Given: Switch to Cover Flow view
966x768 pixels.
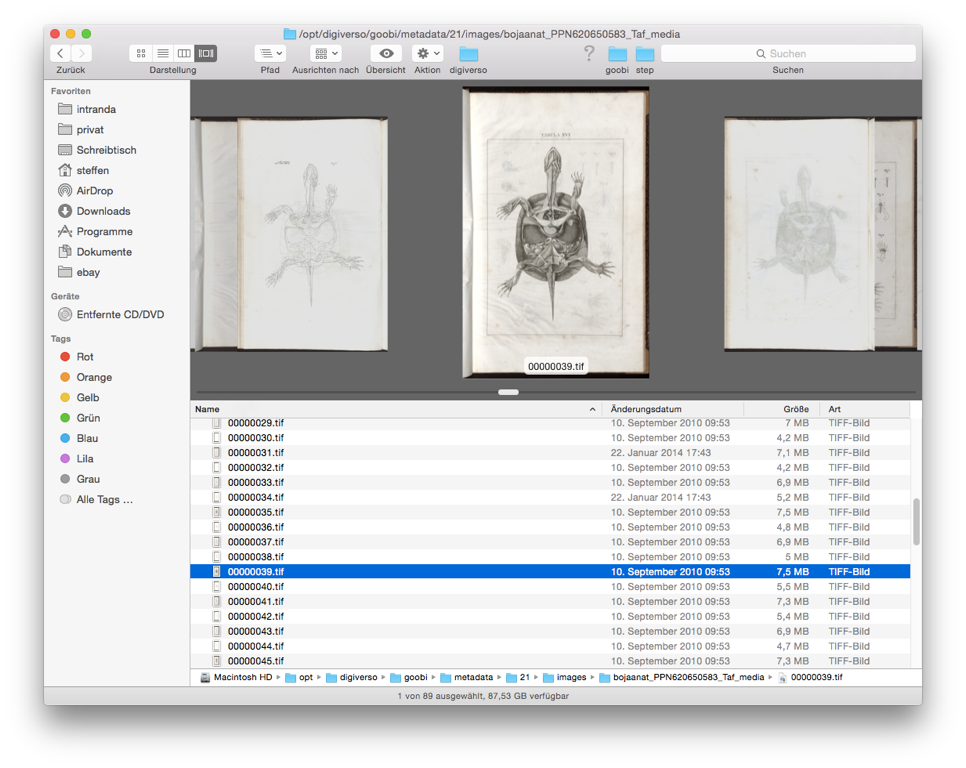Looking at the screenshot, I should 206,54.
